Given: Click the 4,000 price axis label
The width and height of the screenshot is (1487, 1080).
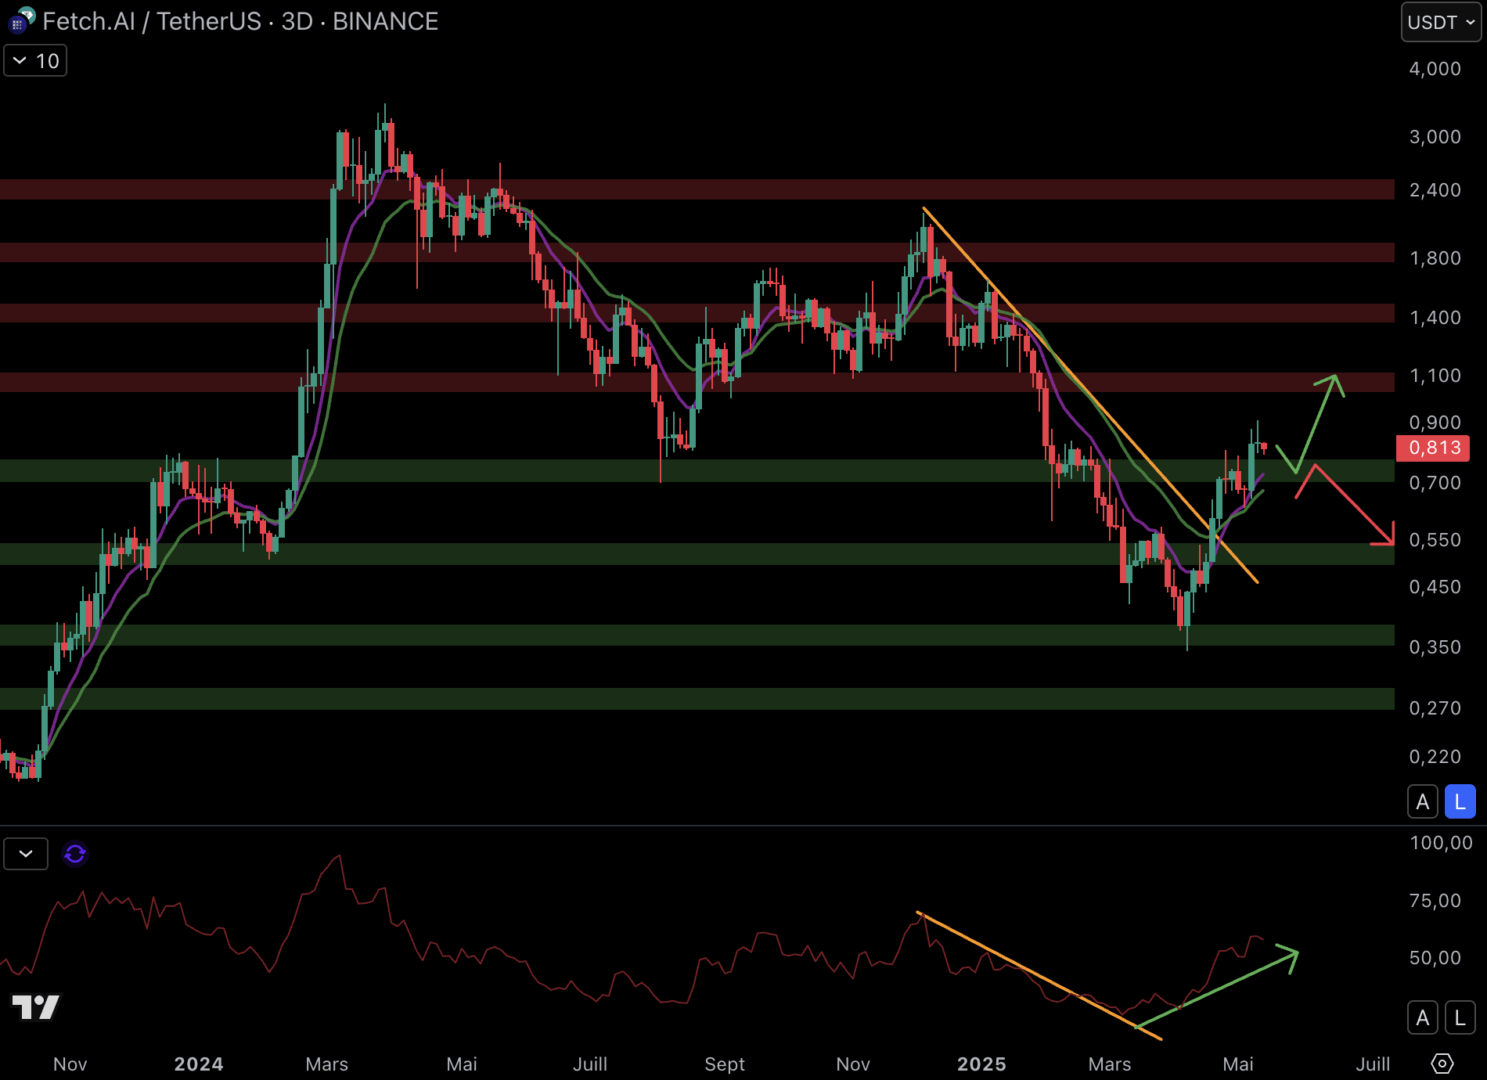Looking at the screenshot, I should click(x=1435, y=69).
